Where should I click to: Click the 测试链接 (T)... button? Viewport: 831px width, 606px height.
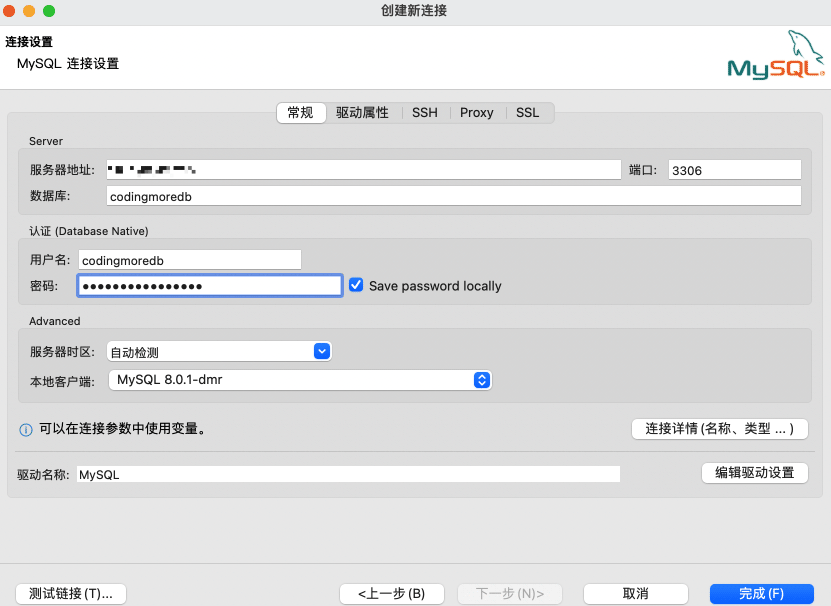(x=71, y=593)
